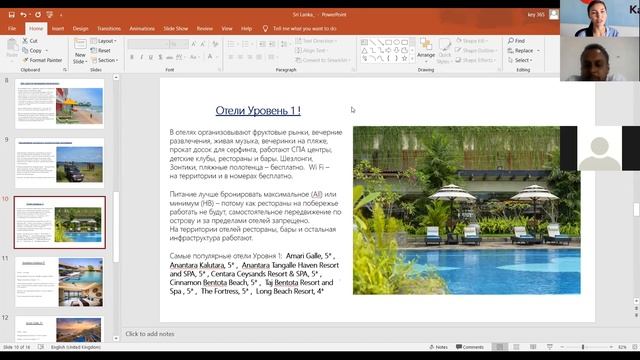Switch to Slide Sorter view in status bar
640x360 pixels.
click(x=516, y=347)
